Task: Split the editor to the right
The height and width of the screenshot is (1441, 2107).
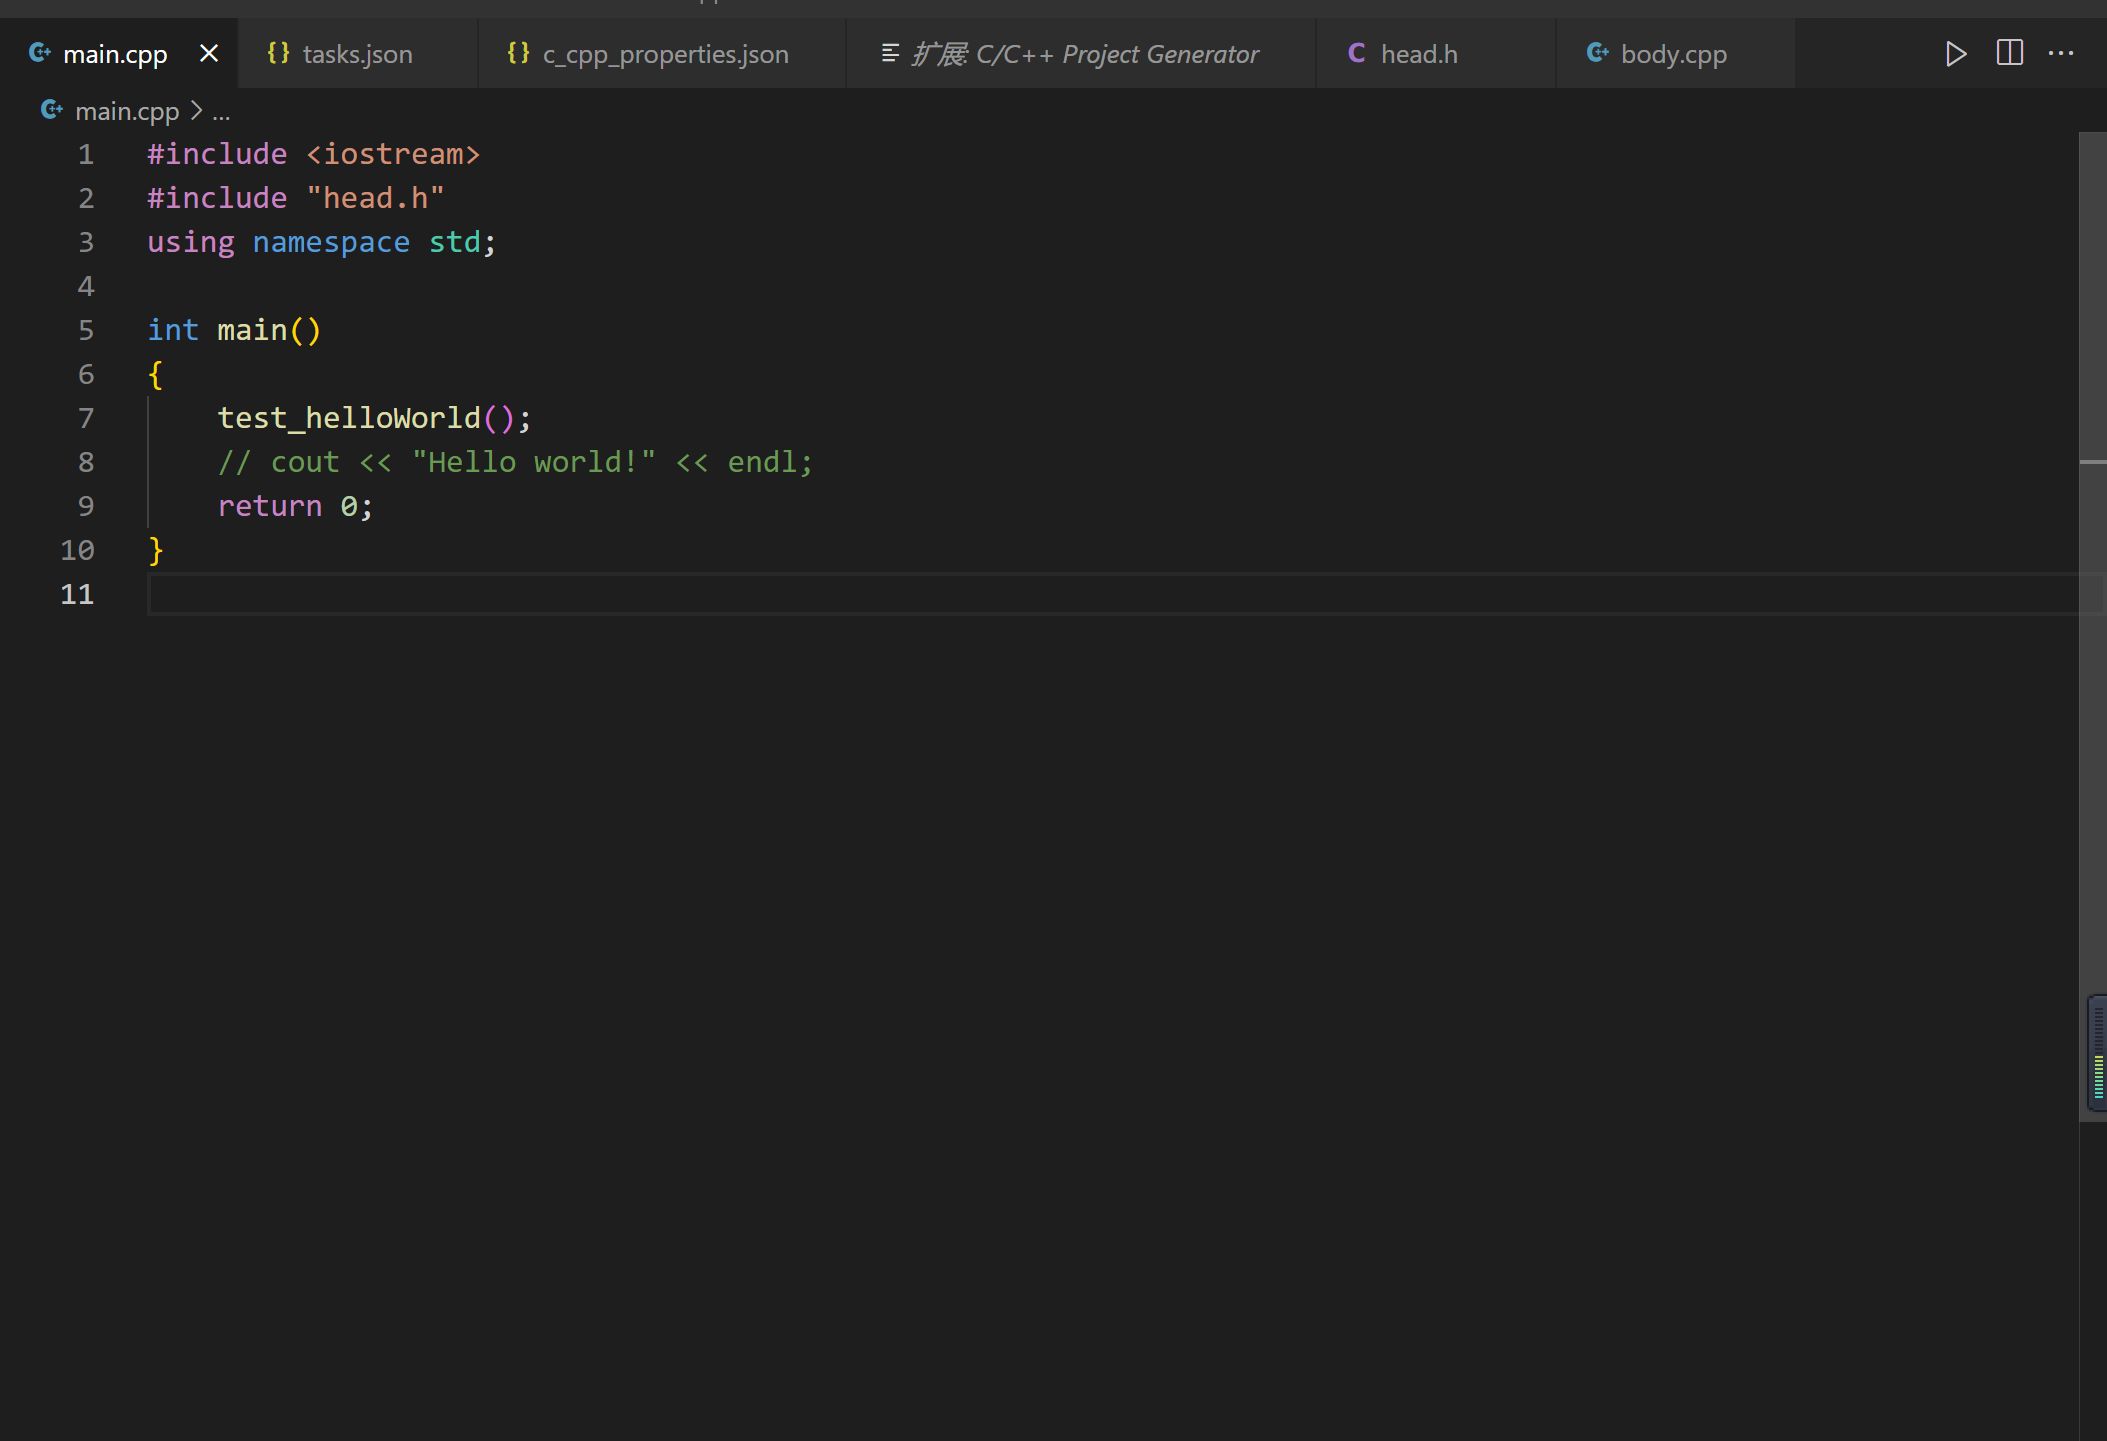Action: 2009,53
